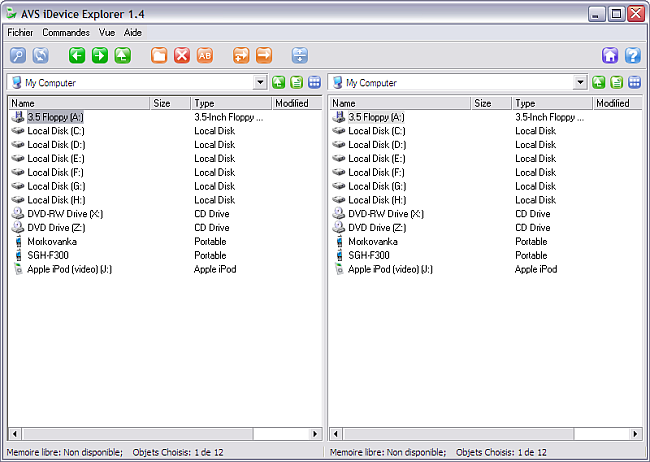Click the refresh toolbar icon
The image size is (650, 462).
click(x=41, y=56)
